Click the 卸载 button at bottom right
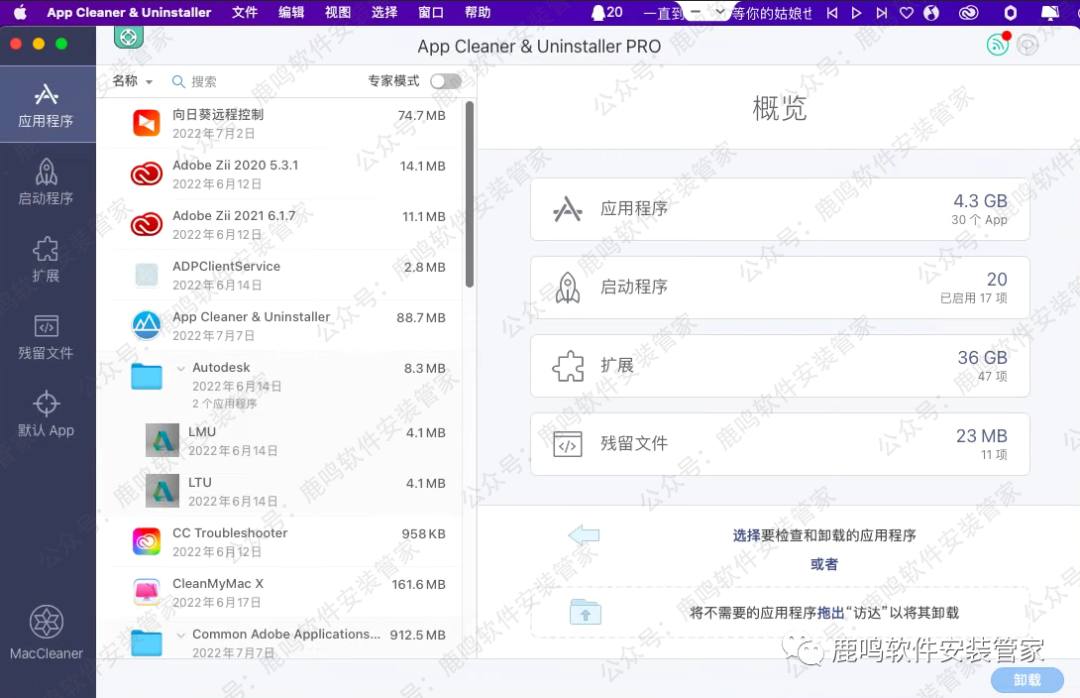The height and width of the screenshot is (698, 1080). (x=1026, y=680)
